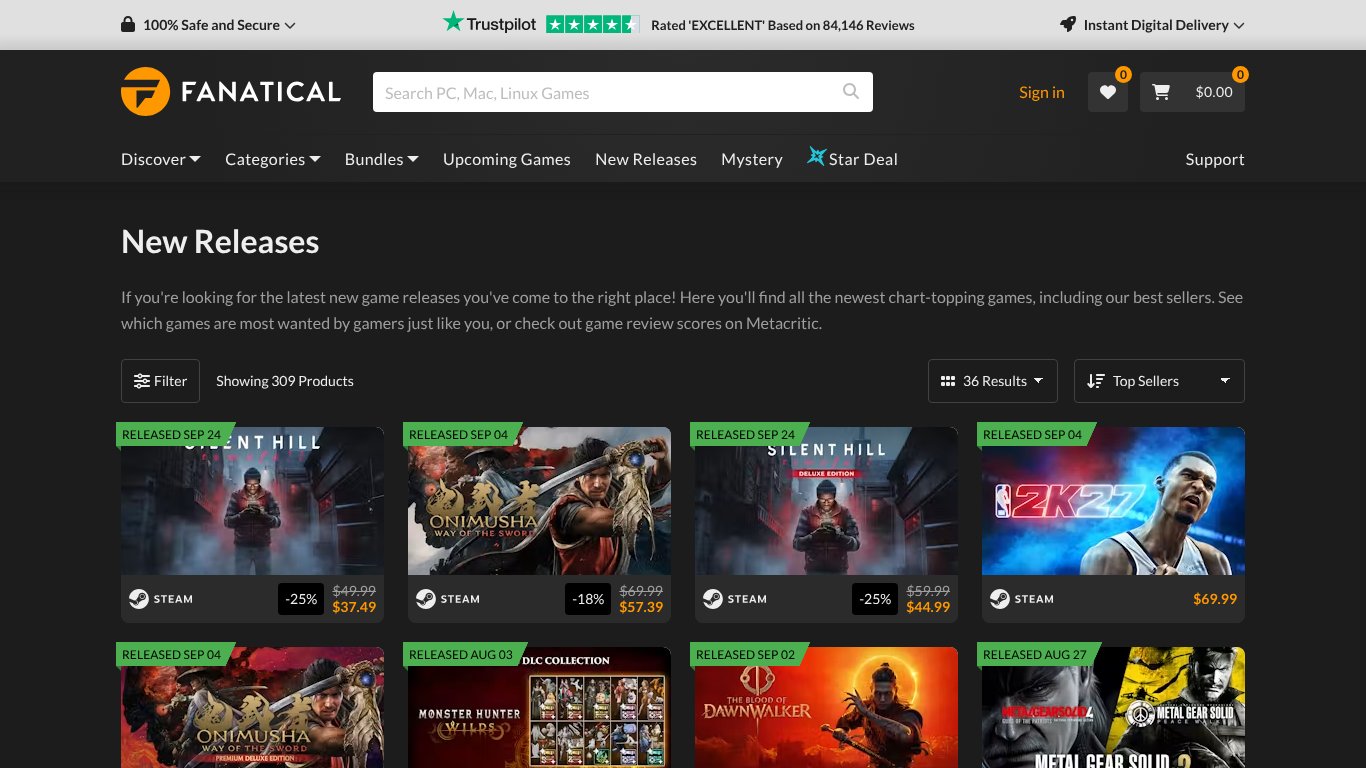Click the $0.00 cart total

tap(1214, 92)
